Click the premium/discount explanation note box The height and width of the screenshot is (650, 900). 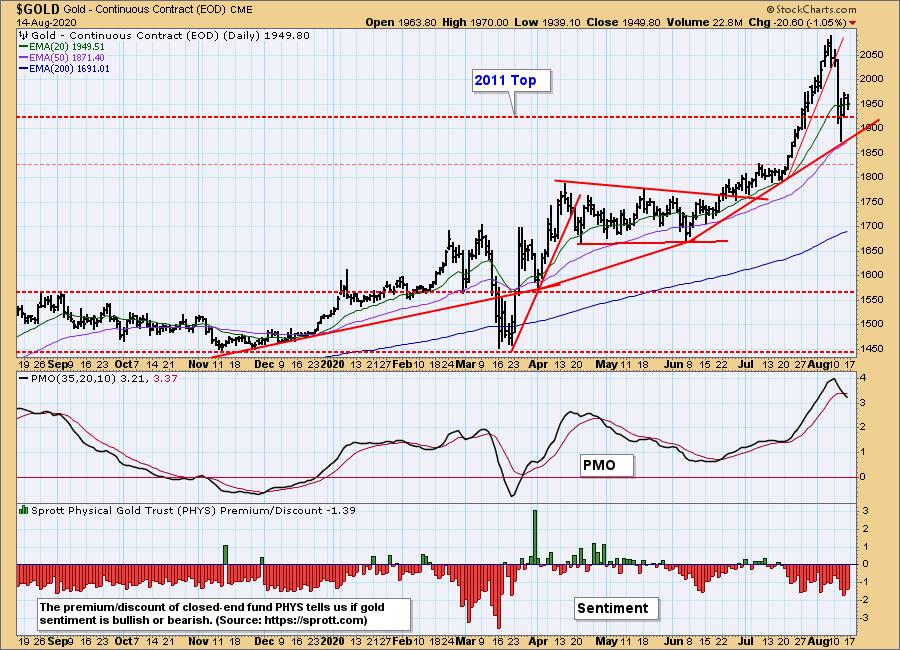coord(224,614)
